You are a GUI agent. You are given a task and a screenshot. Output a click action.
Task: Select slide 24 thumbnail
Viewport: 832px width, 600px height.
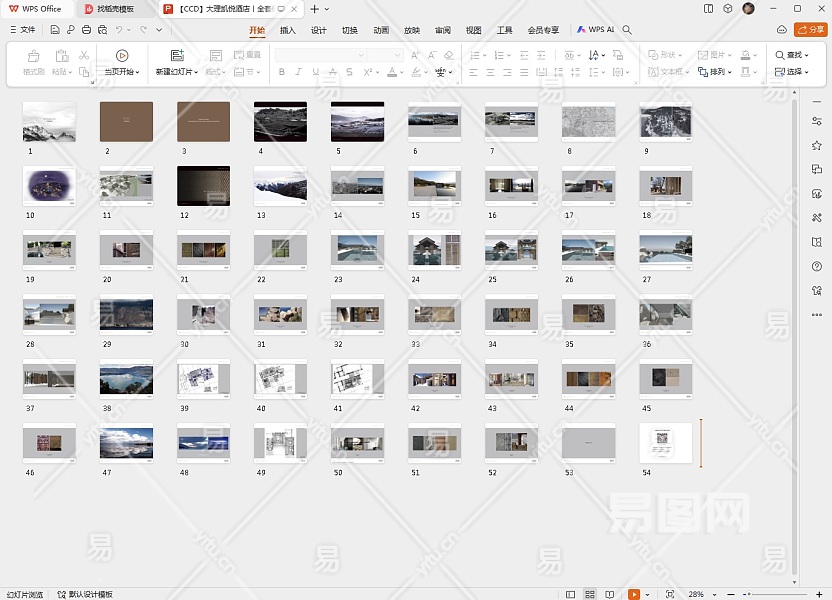[434, 251]
